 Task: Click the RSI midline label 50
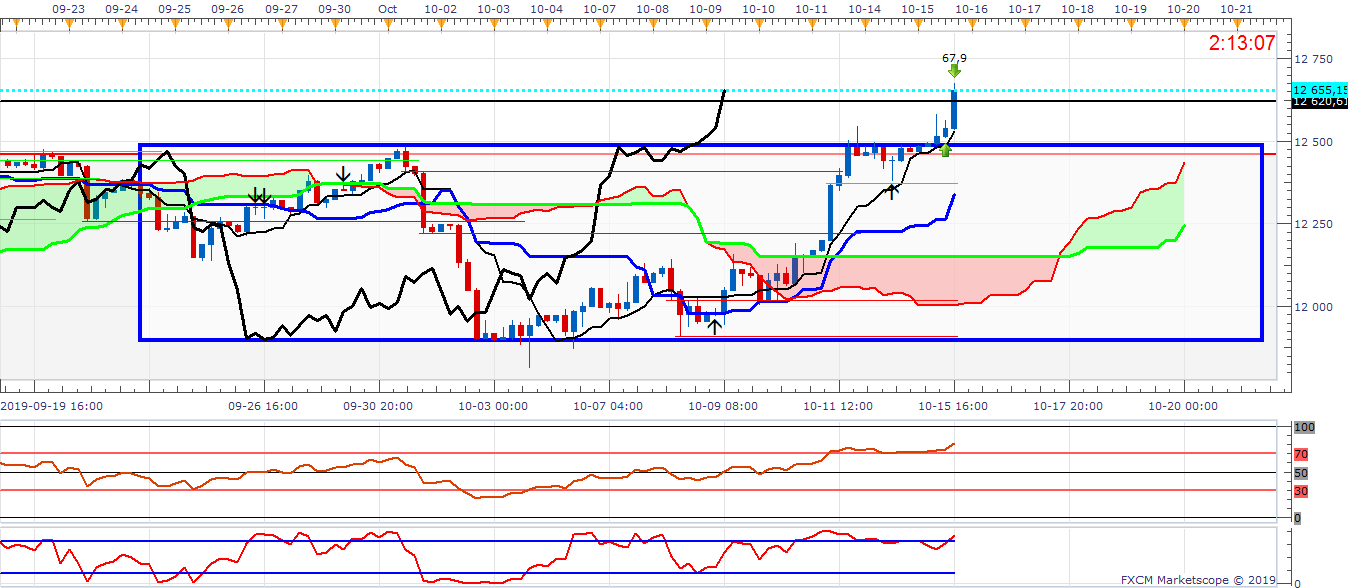[1301, 473]
